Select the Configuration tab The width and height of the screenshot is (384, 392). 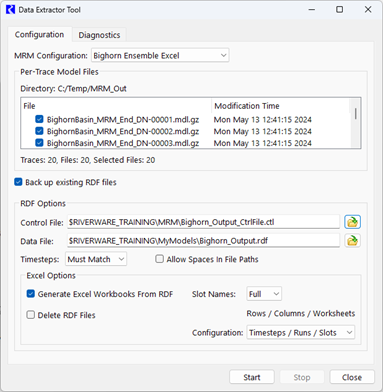click(x=39, y=35)
